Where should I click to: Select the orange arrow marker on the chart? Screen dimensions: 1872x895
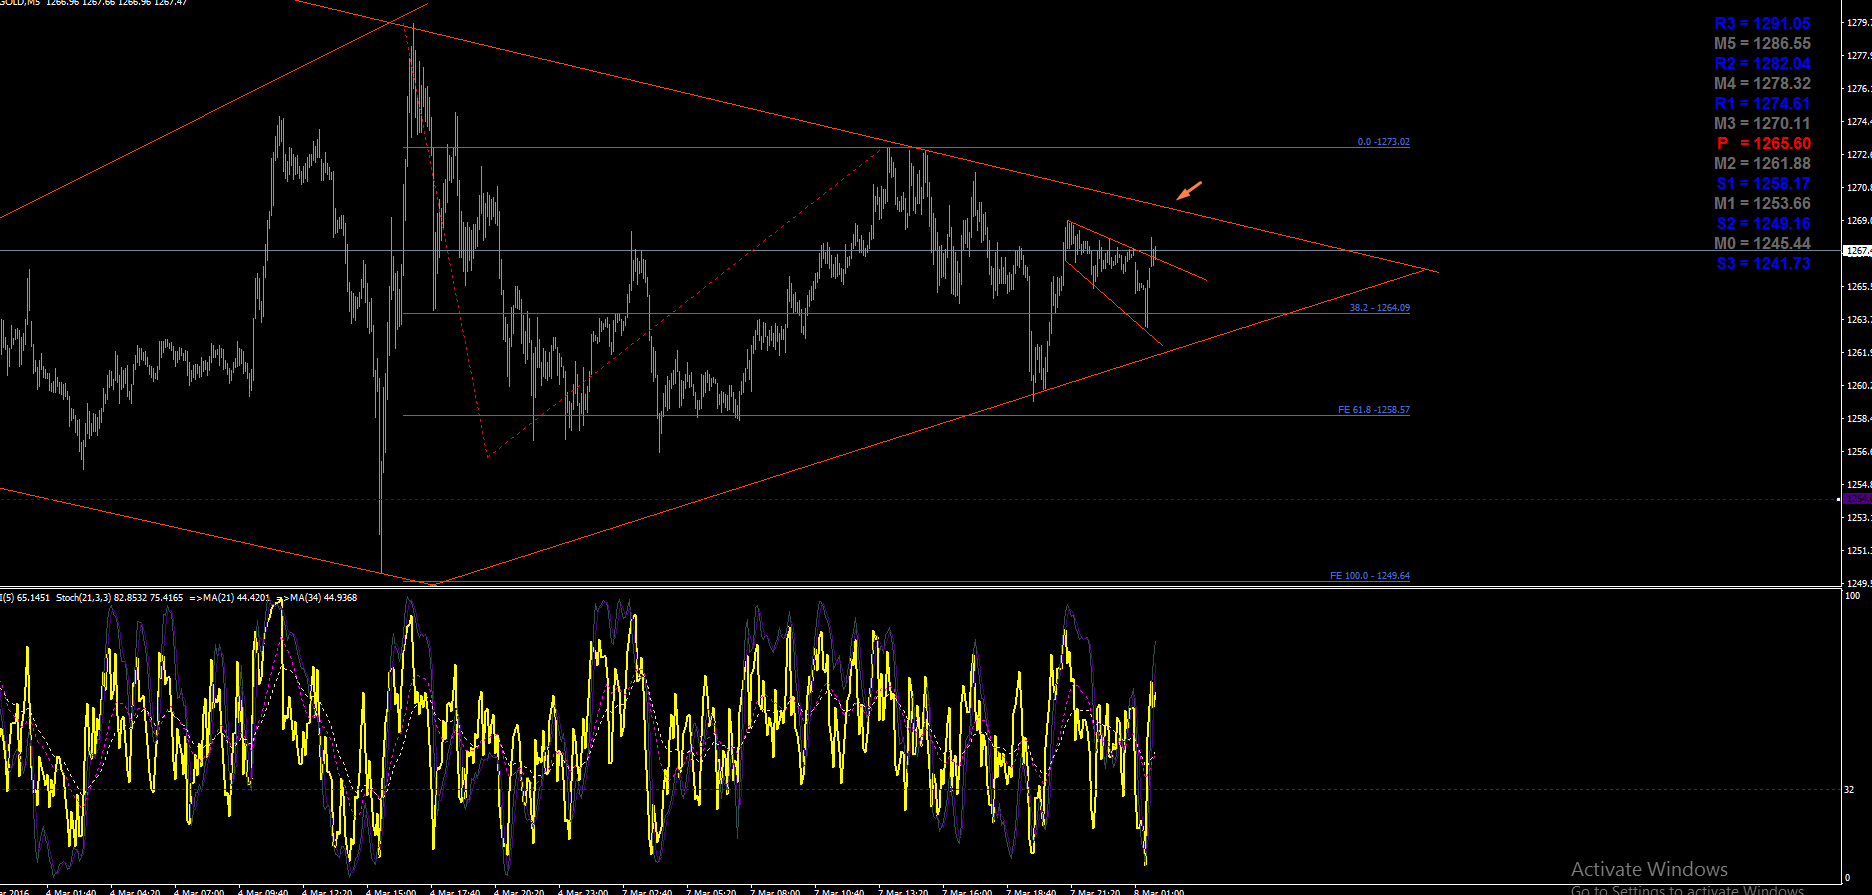click(1189, 190)
